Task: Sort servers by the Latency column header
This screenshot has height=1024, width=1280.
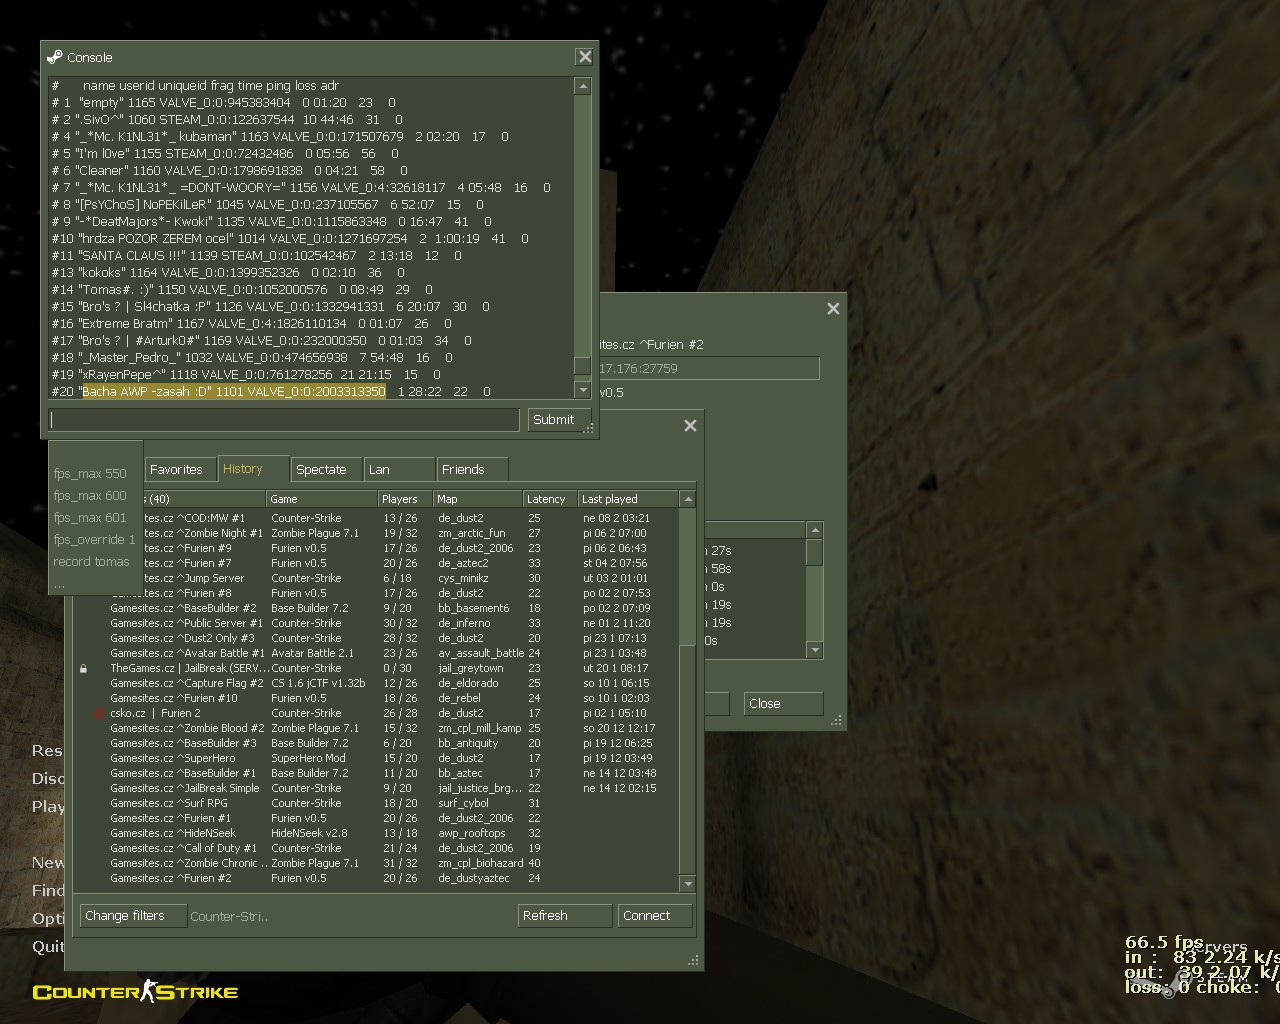Action: point(549,499)
